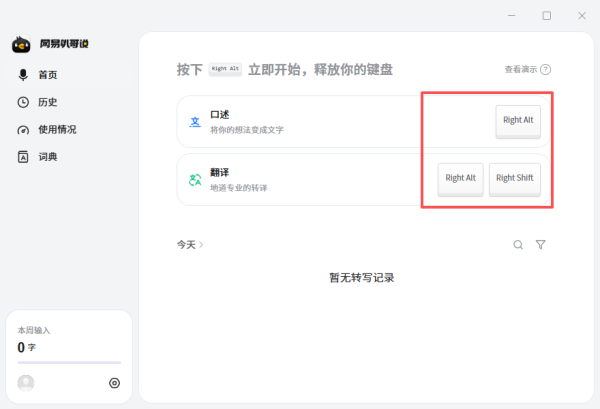Click the Right Shift key button
Viewport: 600px width, 409px height.
515,179
